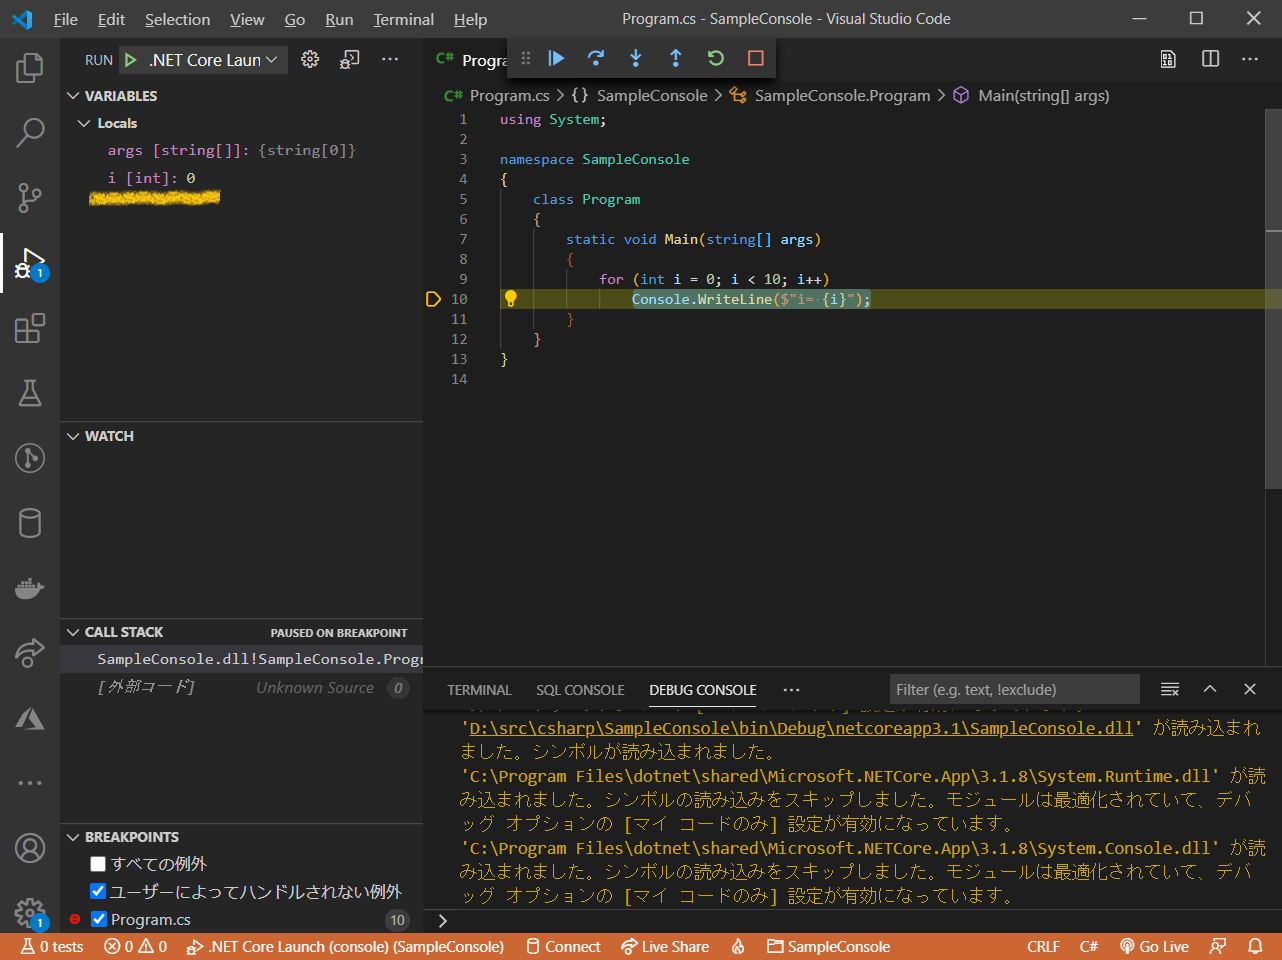Screen dimensions: 1282x960
Task: Click Continue in debug toolbar
Action: pyautogui.click(x=556, y=58)
